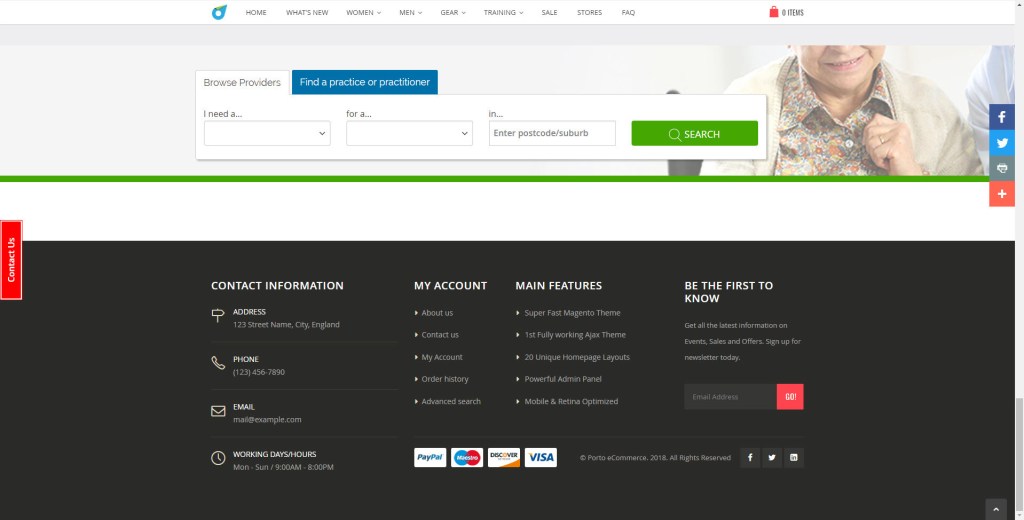The height and width of the screenshot is (520, 1024).
Task: Switch to Browse Providers tab
Action: click(242, 82)
